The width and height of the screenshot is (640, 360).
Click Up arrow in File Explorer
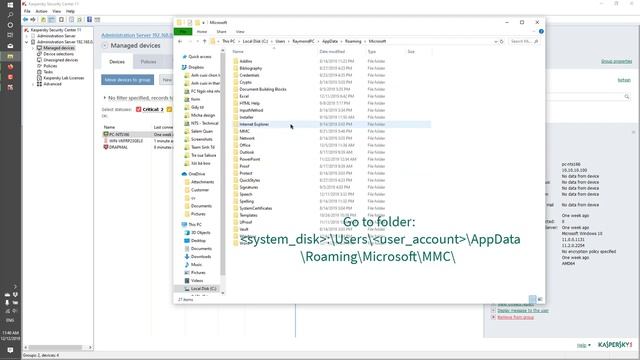point(204,41)
